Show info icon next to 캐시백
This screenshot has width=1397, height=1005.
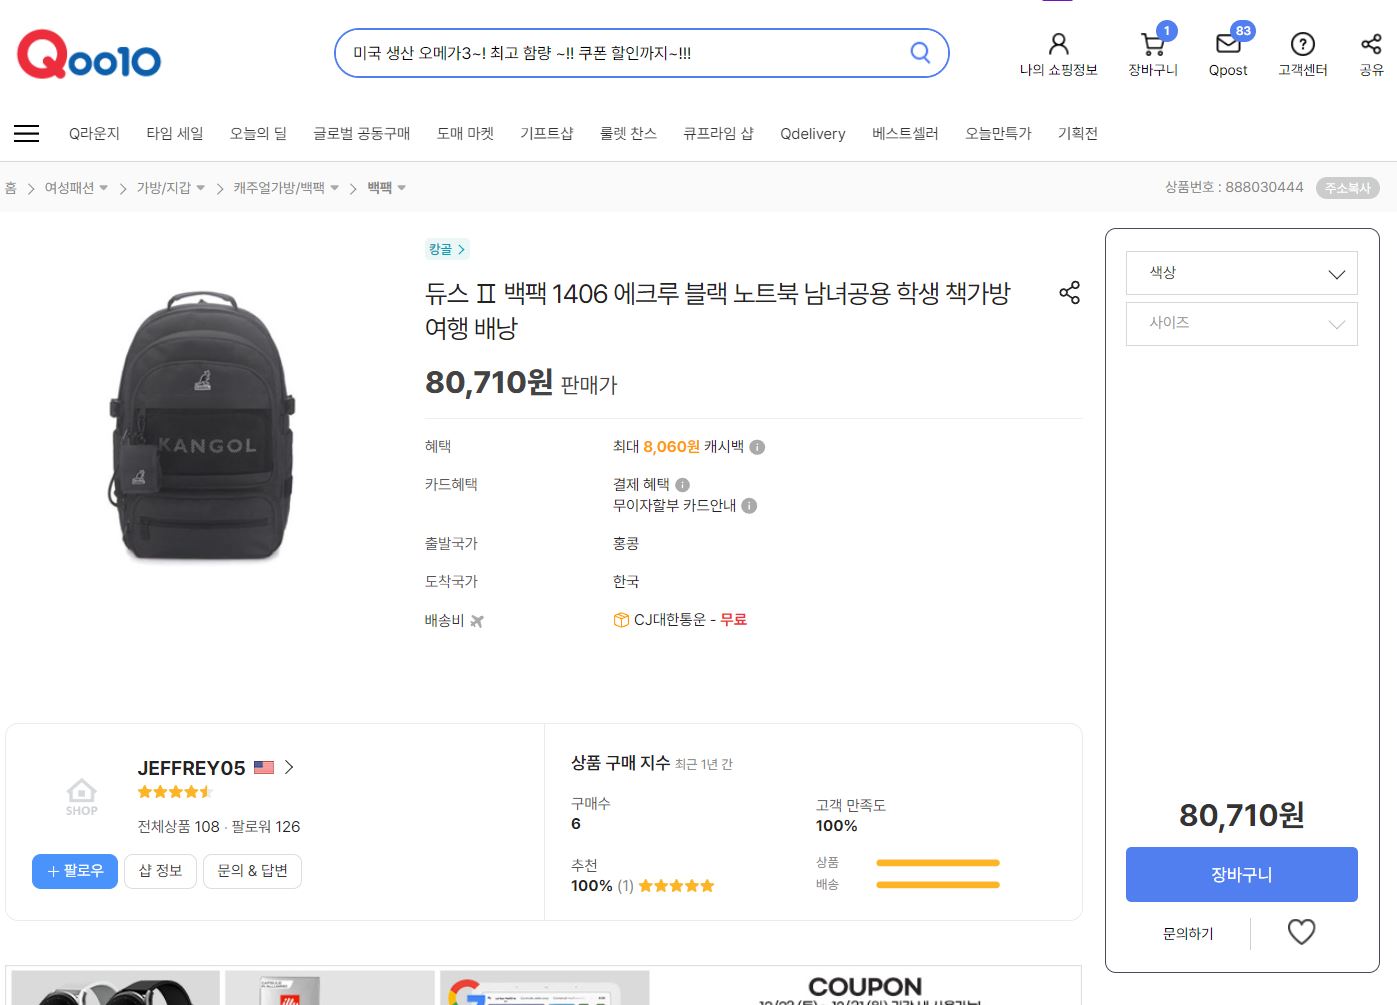[757, 447]
